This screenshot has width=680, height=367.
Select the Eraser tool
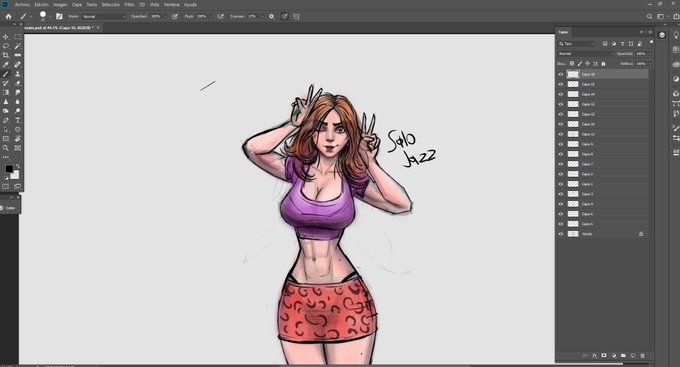(17, 83)
